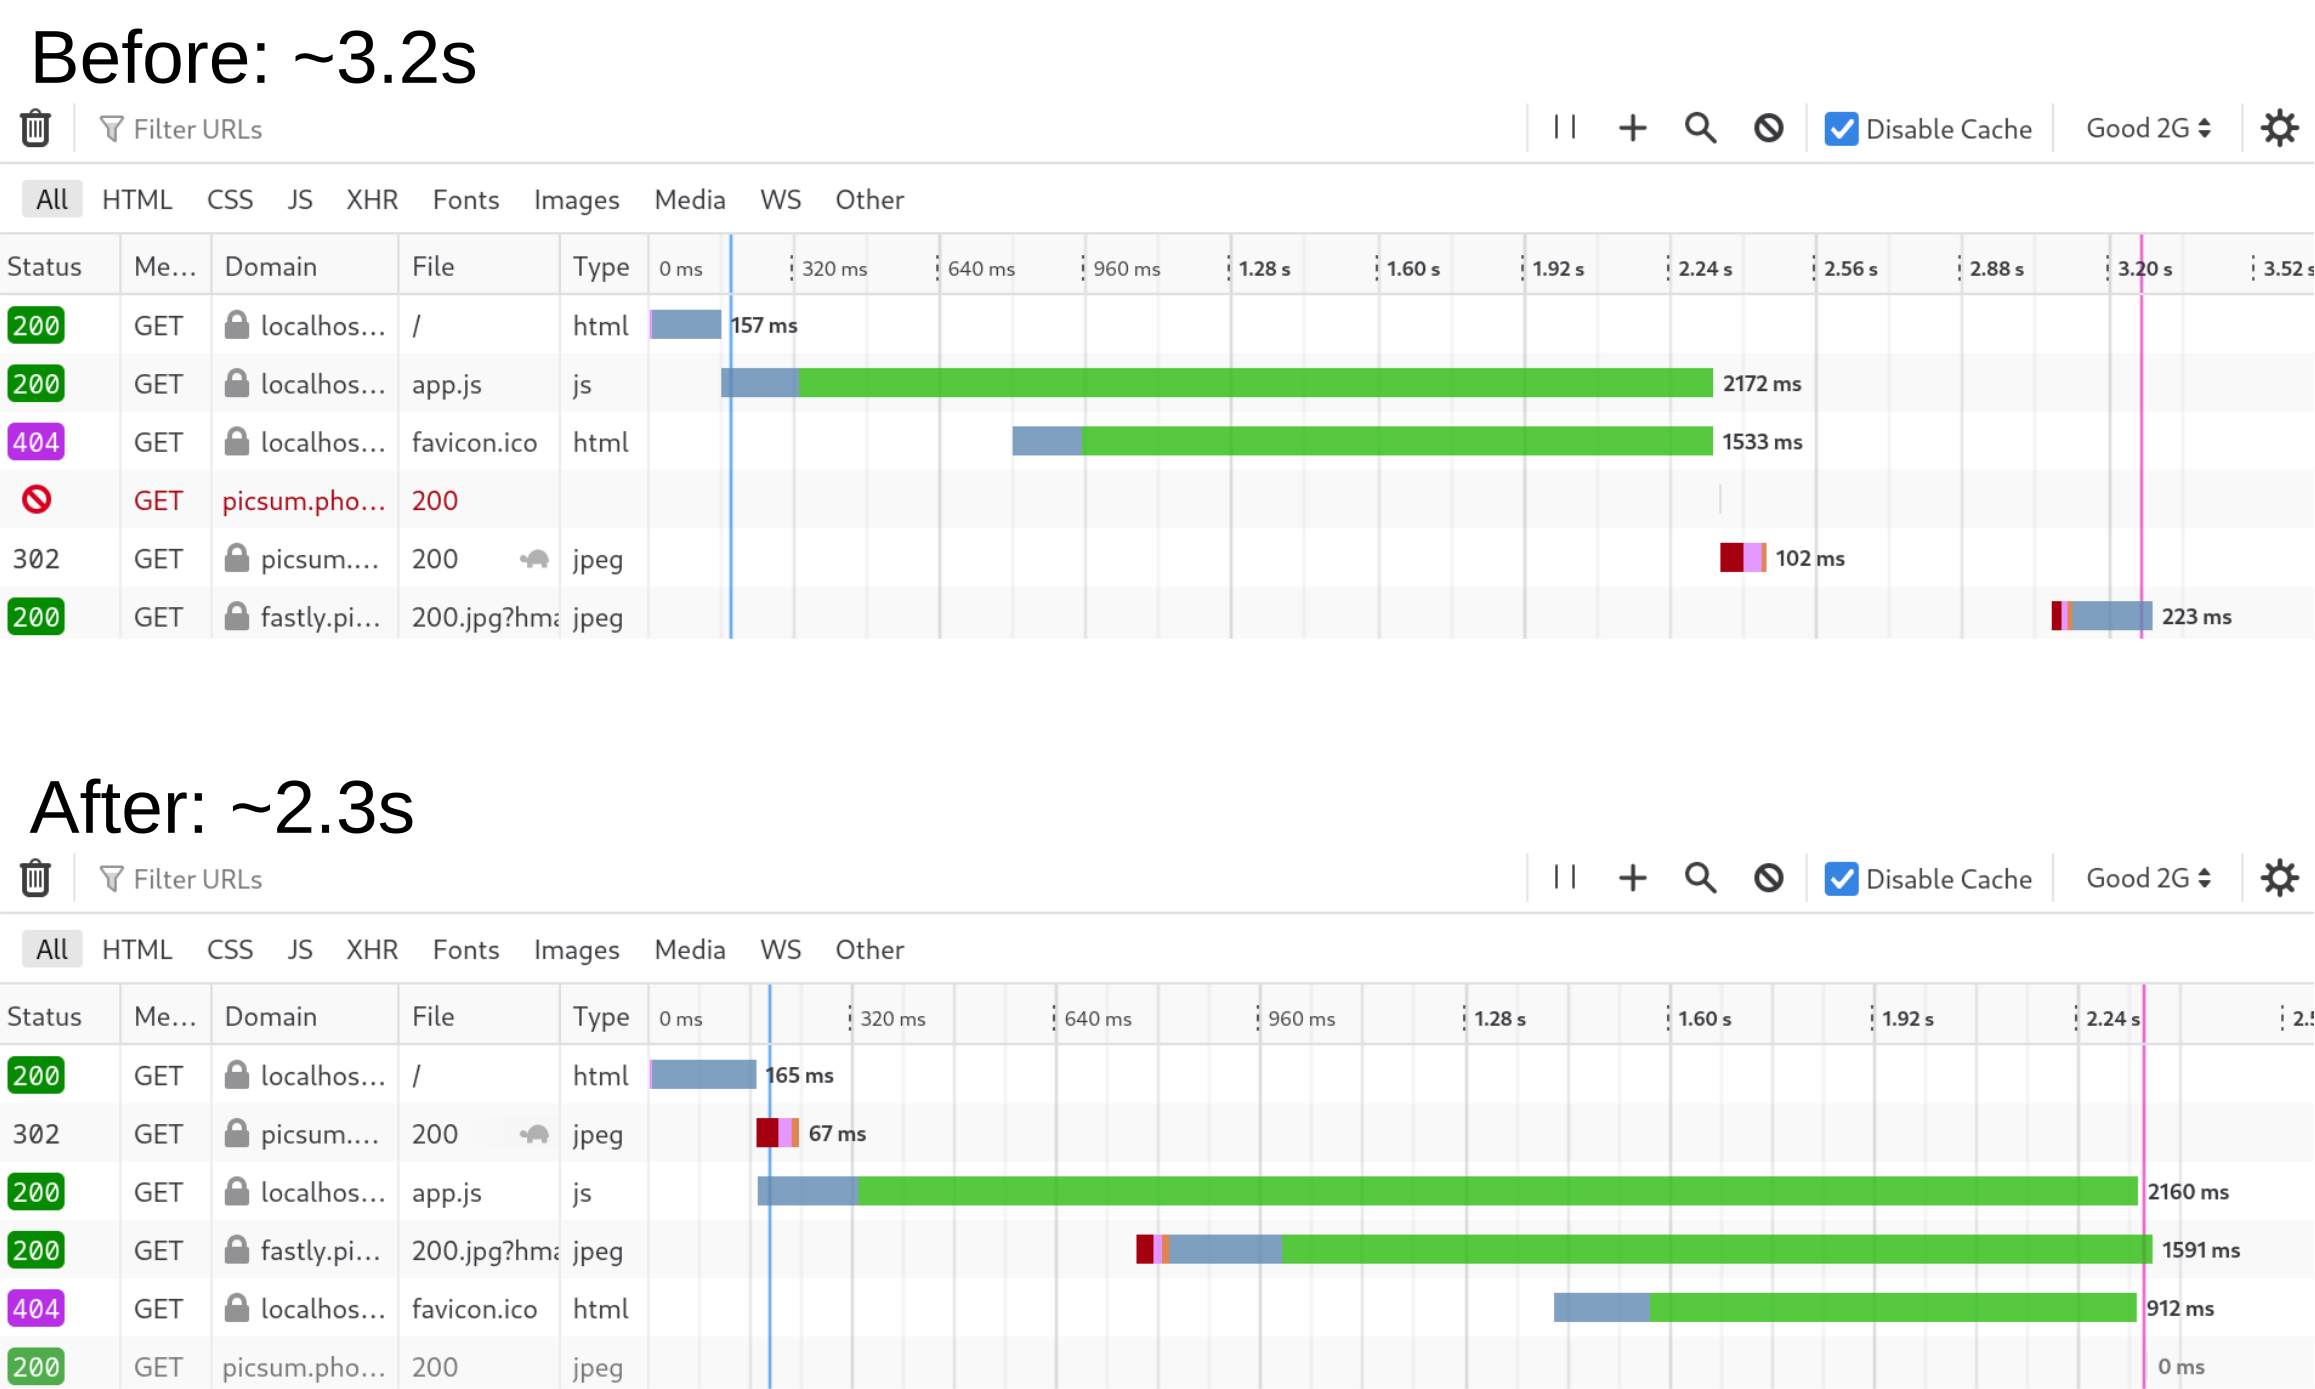
Task: Sort by Method column in the After panel
Action: point(166,1016)
